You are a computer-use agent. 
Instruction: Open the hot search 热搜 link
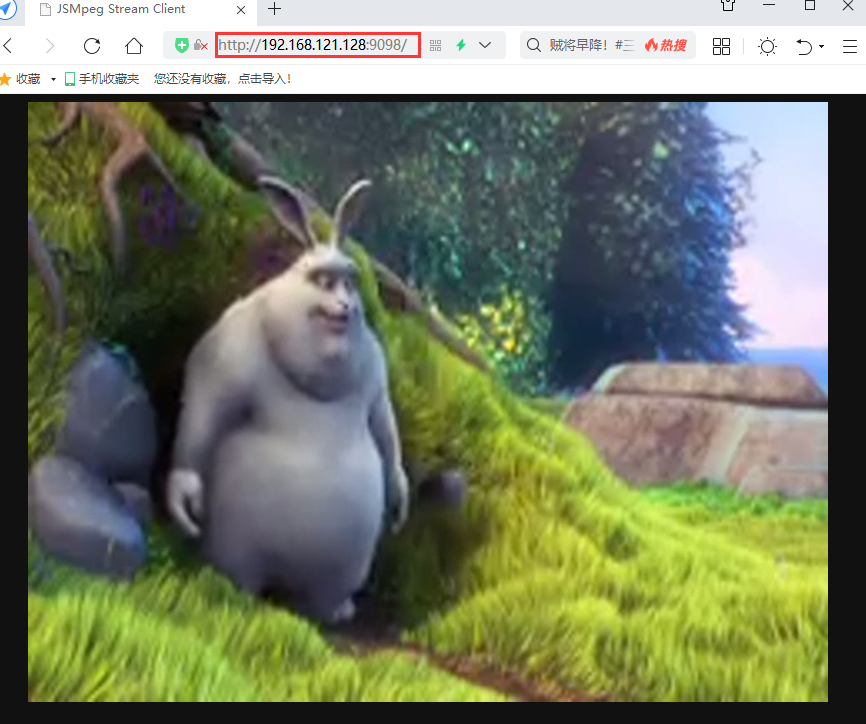pyautogui.click(x=666, y=45)
